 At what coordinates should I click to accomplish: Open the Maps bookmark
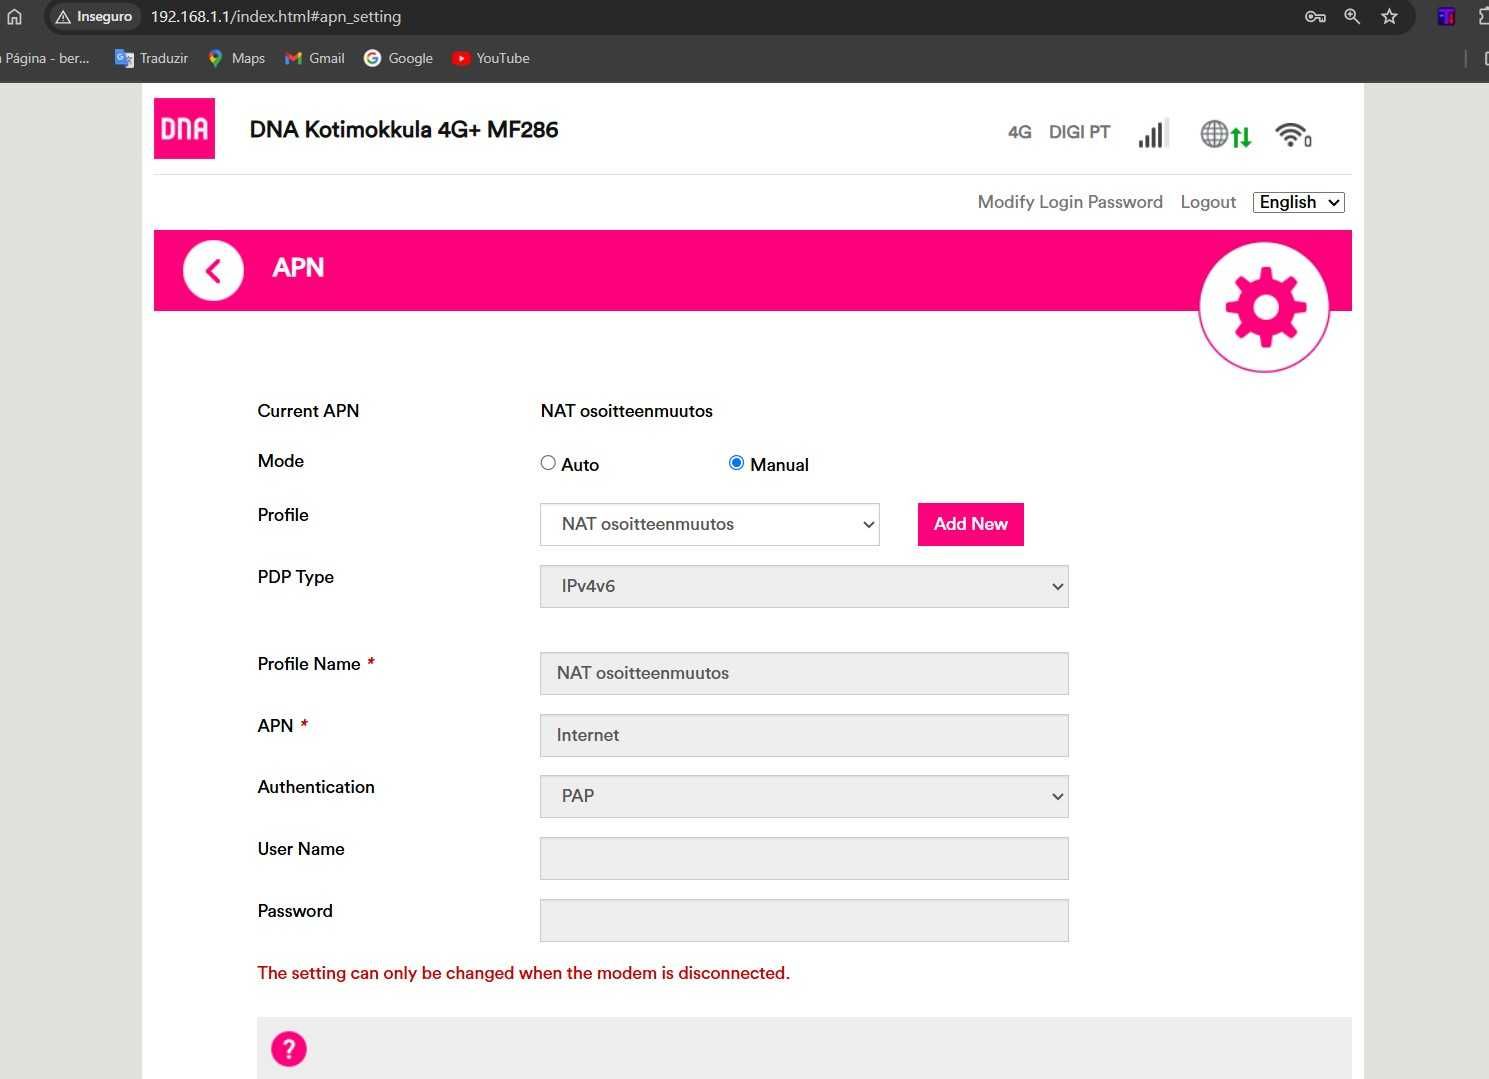pos(236,58)
